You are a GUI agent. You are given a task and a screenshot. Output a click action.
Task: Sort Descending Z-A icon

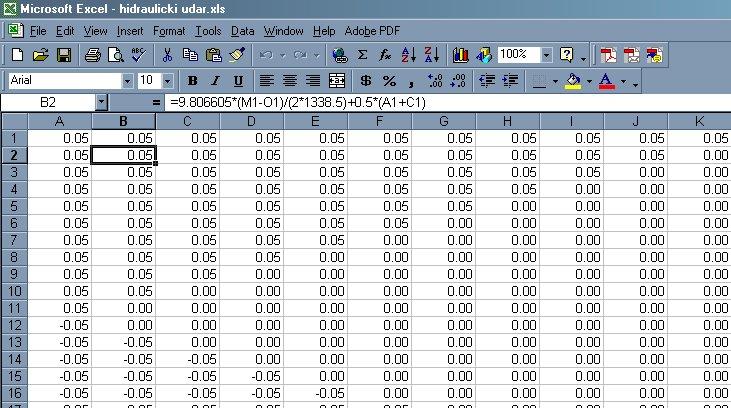[432, 55]
